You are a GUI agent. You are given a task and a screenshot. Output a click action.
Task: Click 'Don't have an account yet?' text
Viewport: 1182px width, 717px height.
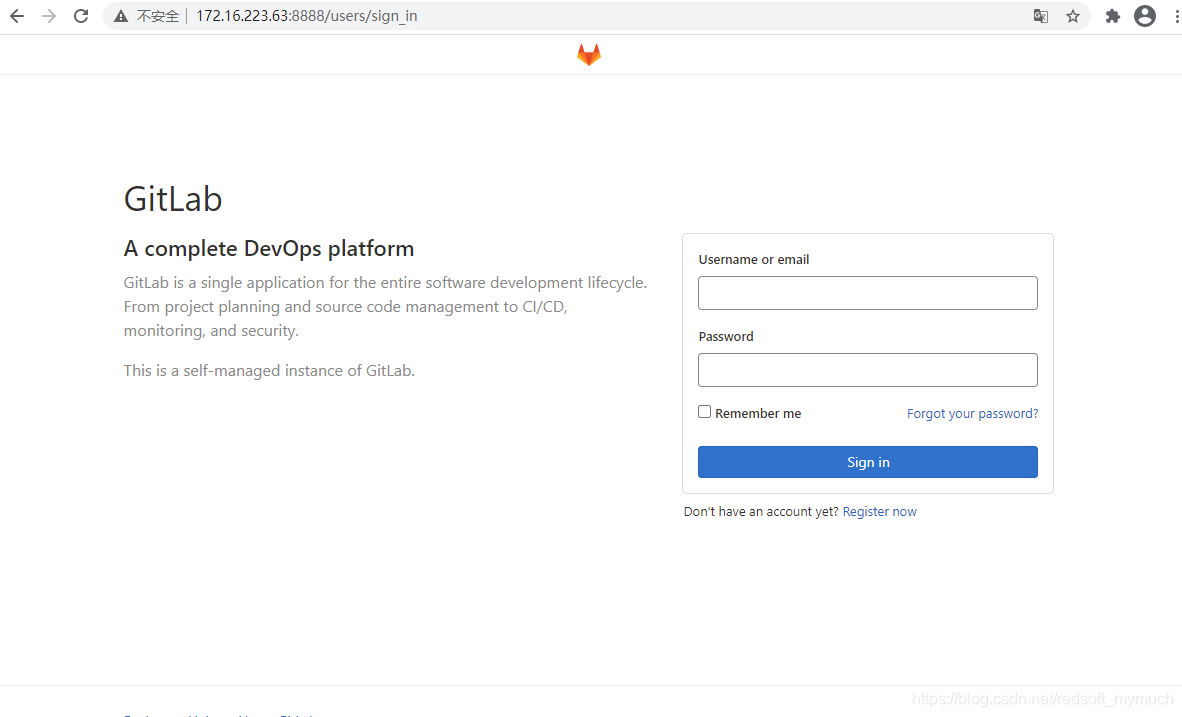pos(761,511)
